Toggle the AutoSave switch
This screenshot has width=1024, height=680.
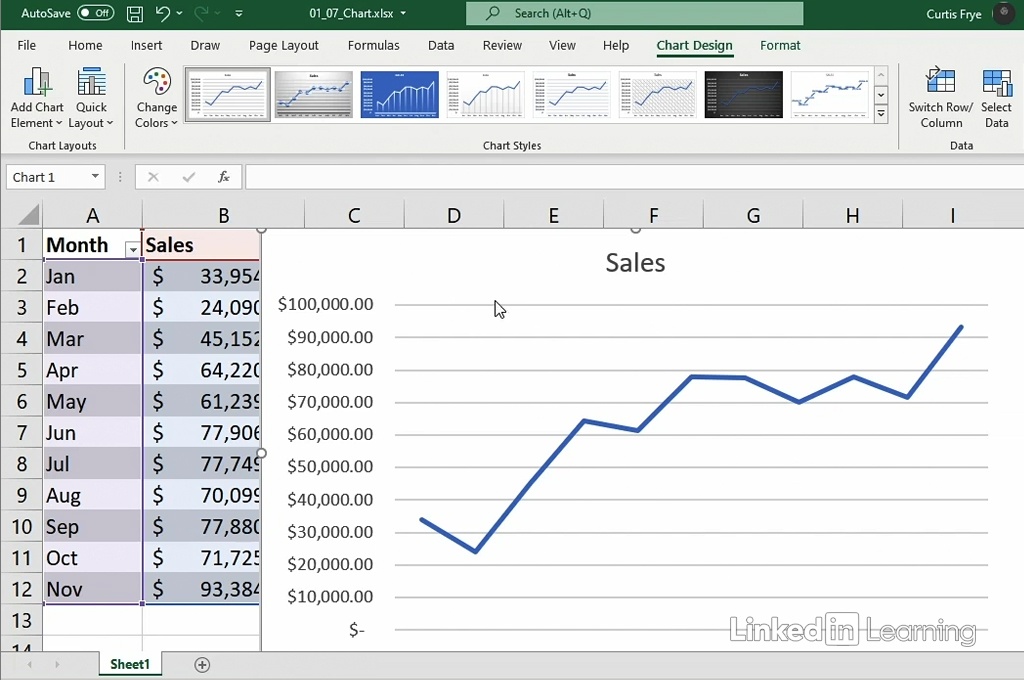click(x=95, y=14)
